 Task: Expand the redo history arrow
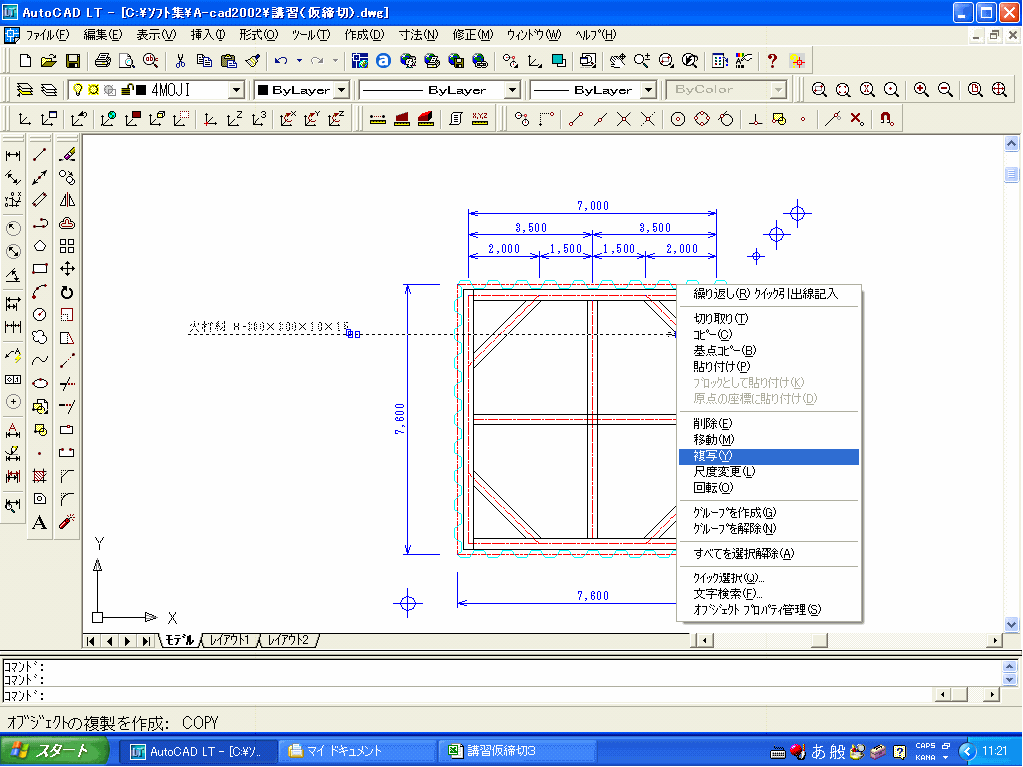[x=335, y=61]
